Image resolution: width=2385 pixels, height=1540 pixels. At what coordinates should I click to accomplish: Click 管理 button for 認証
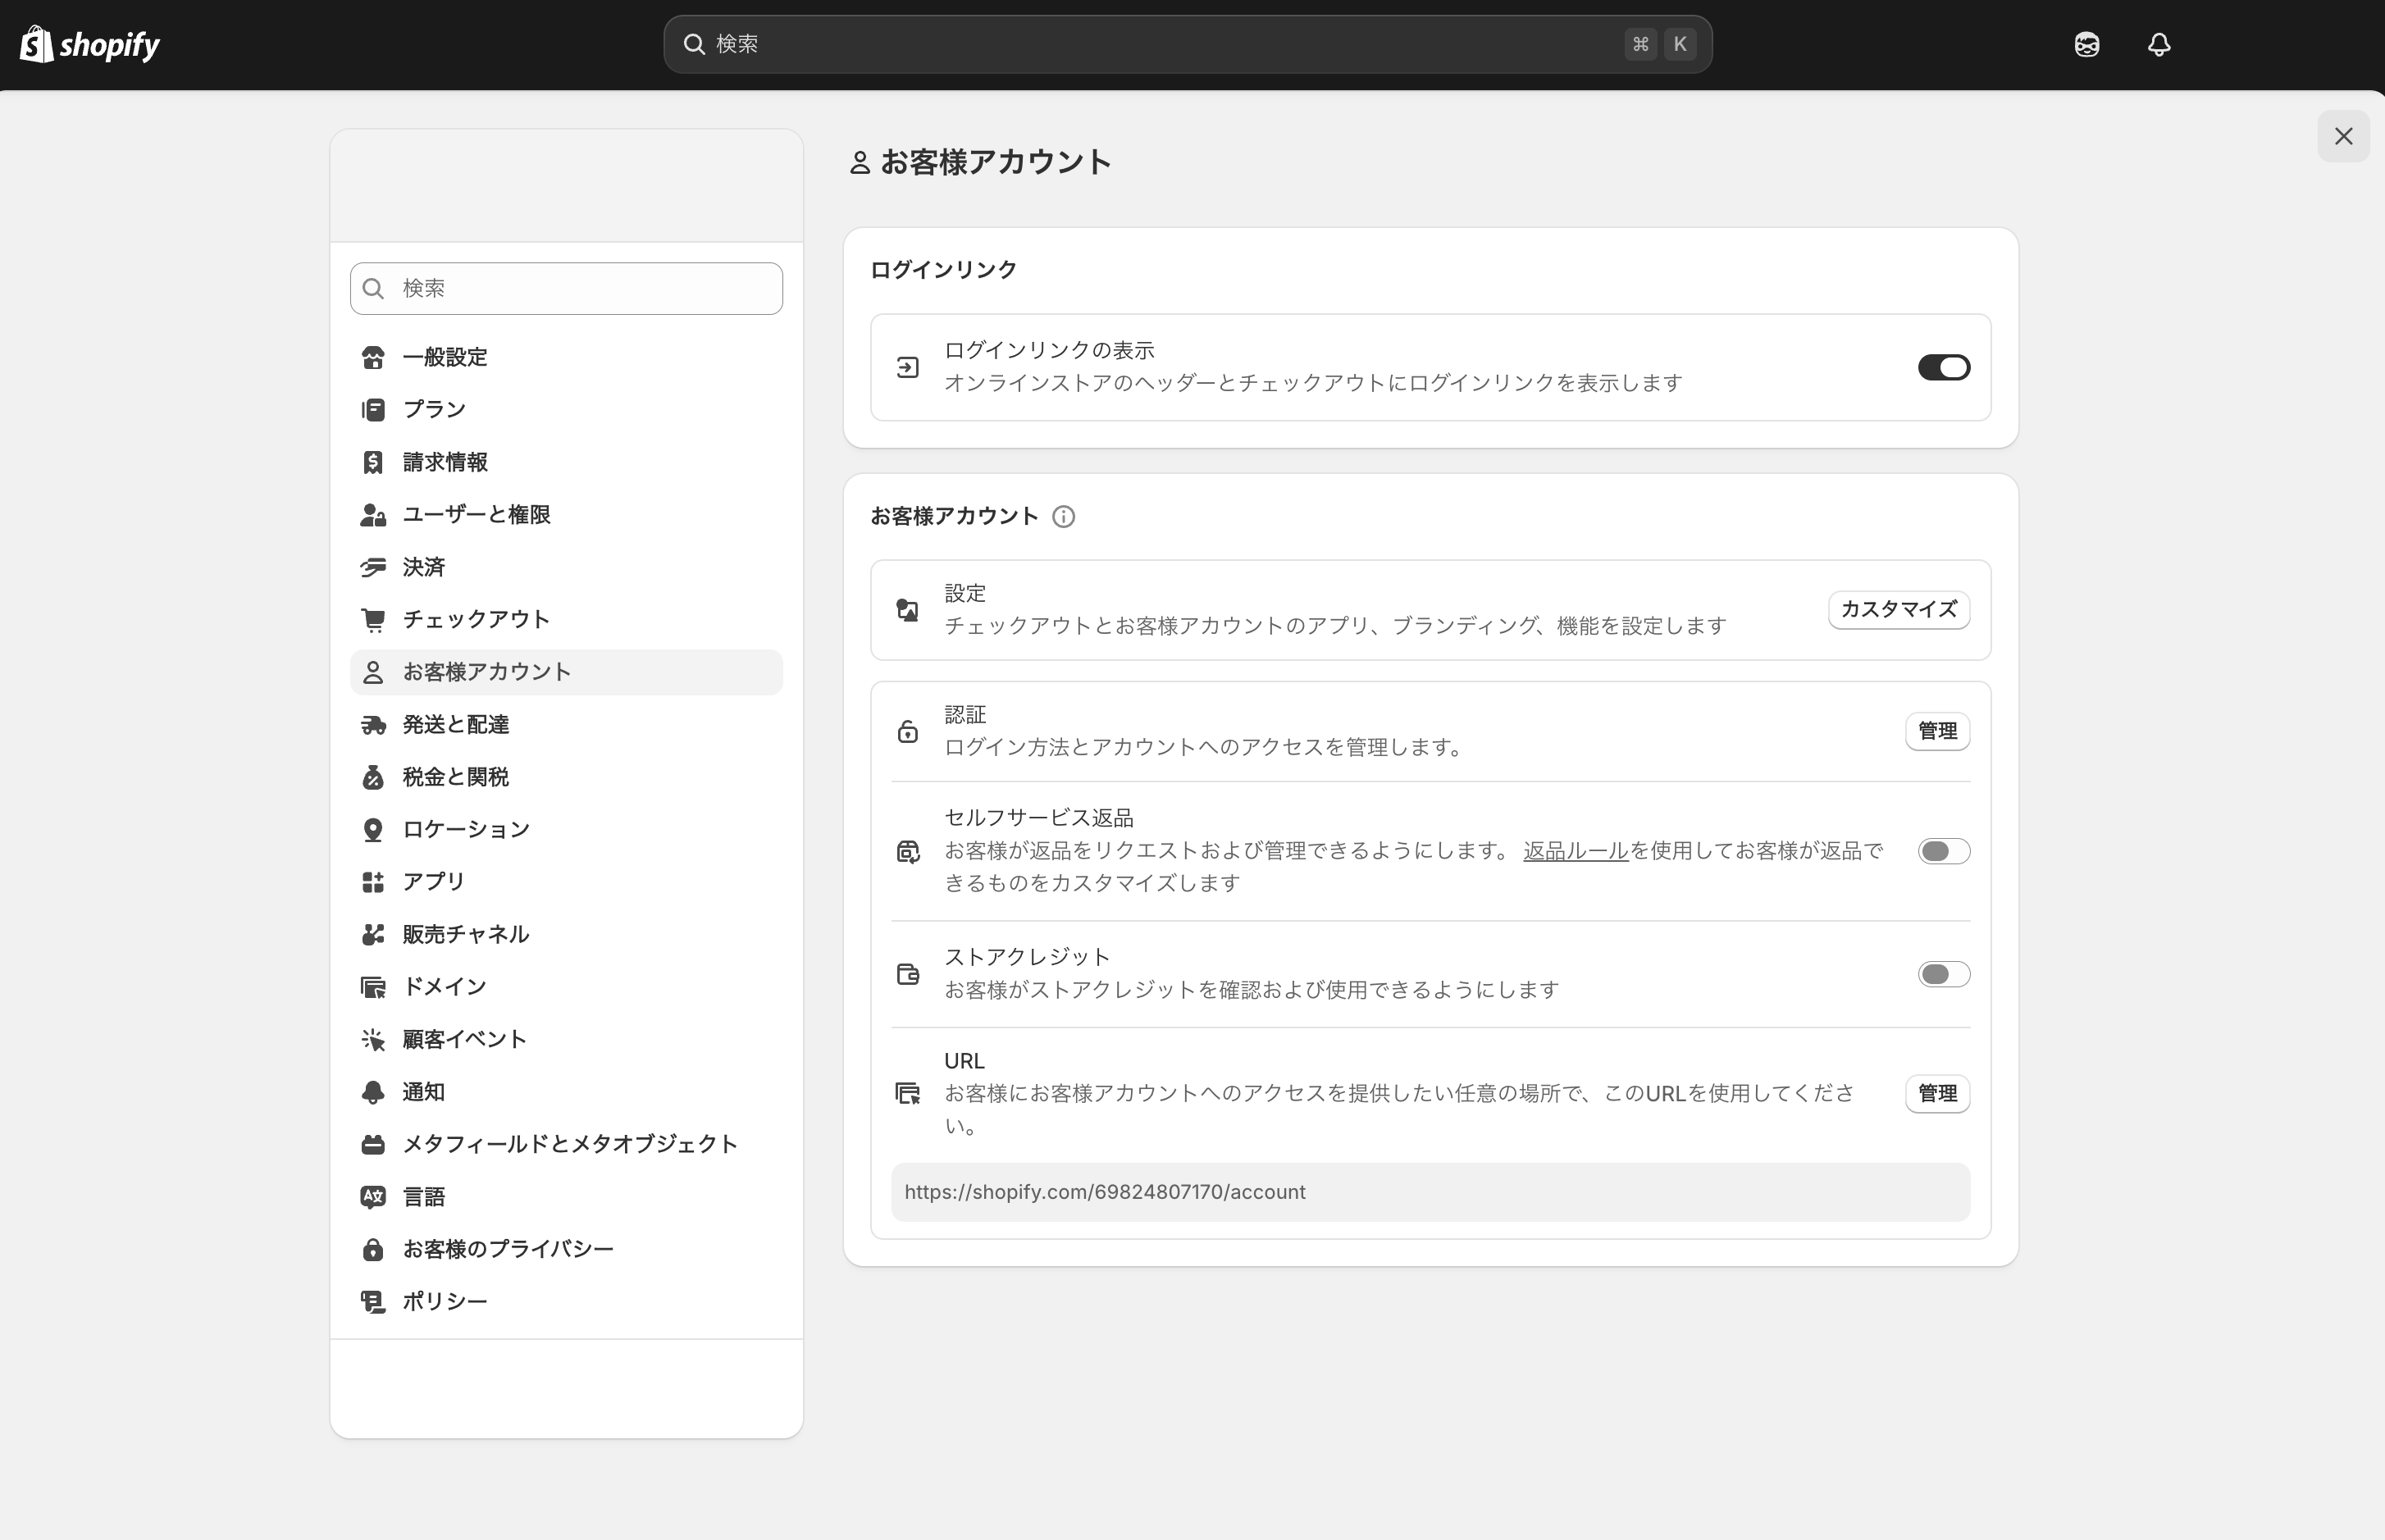(1936, 731)
